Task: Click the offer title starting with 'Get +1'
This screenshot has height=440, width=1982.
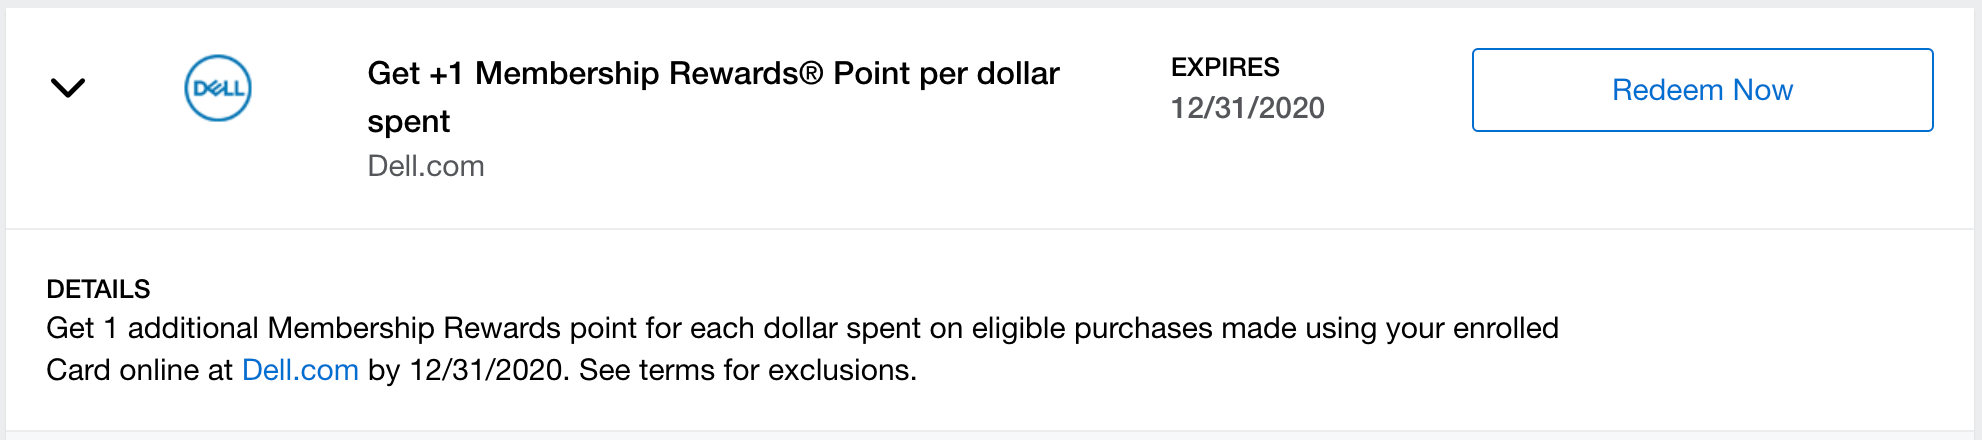Action: tap(712, 74)
